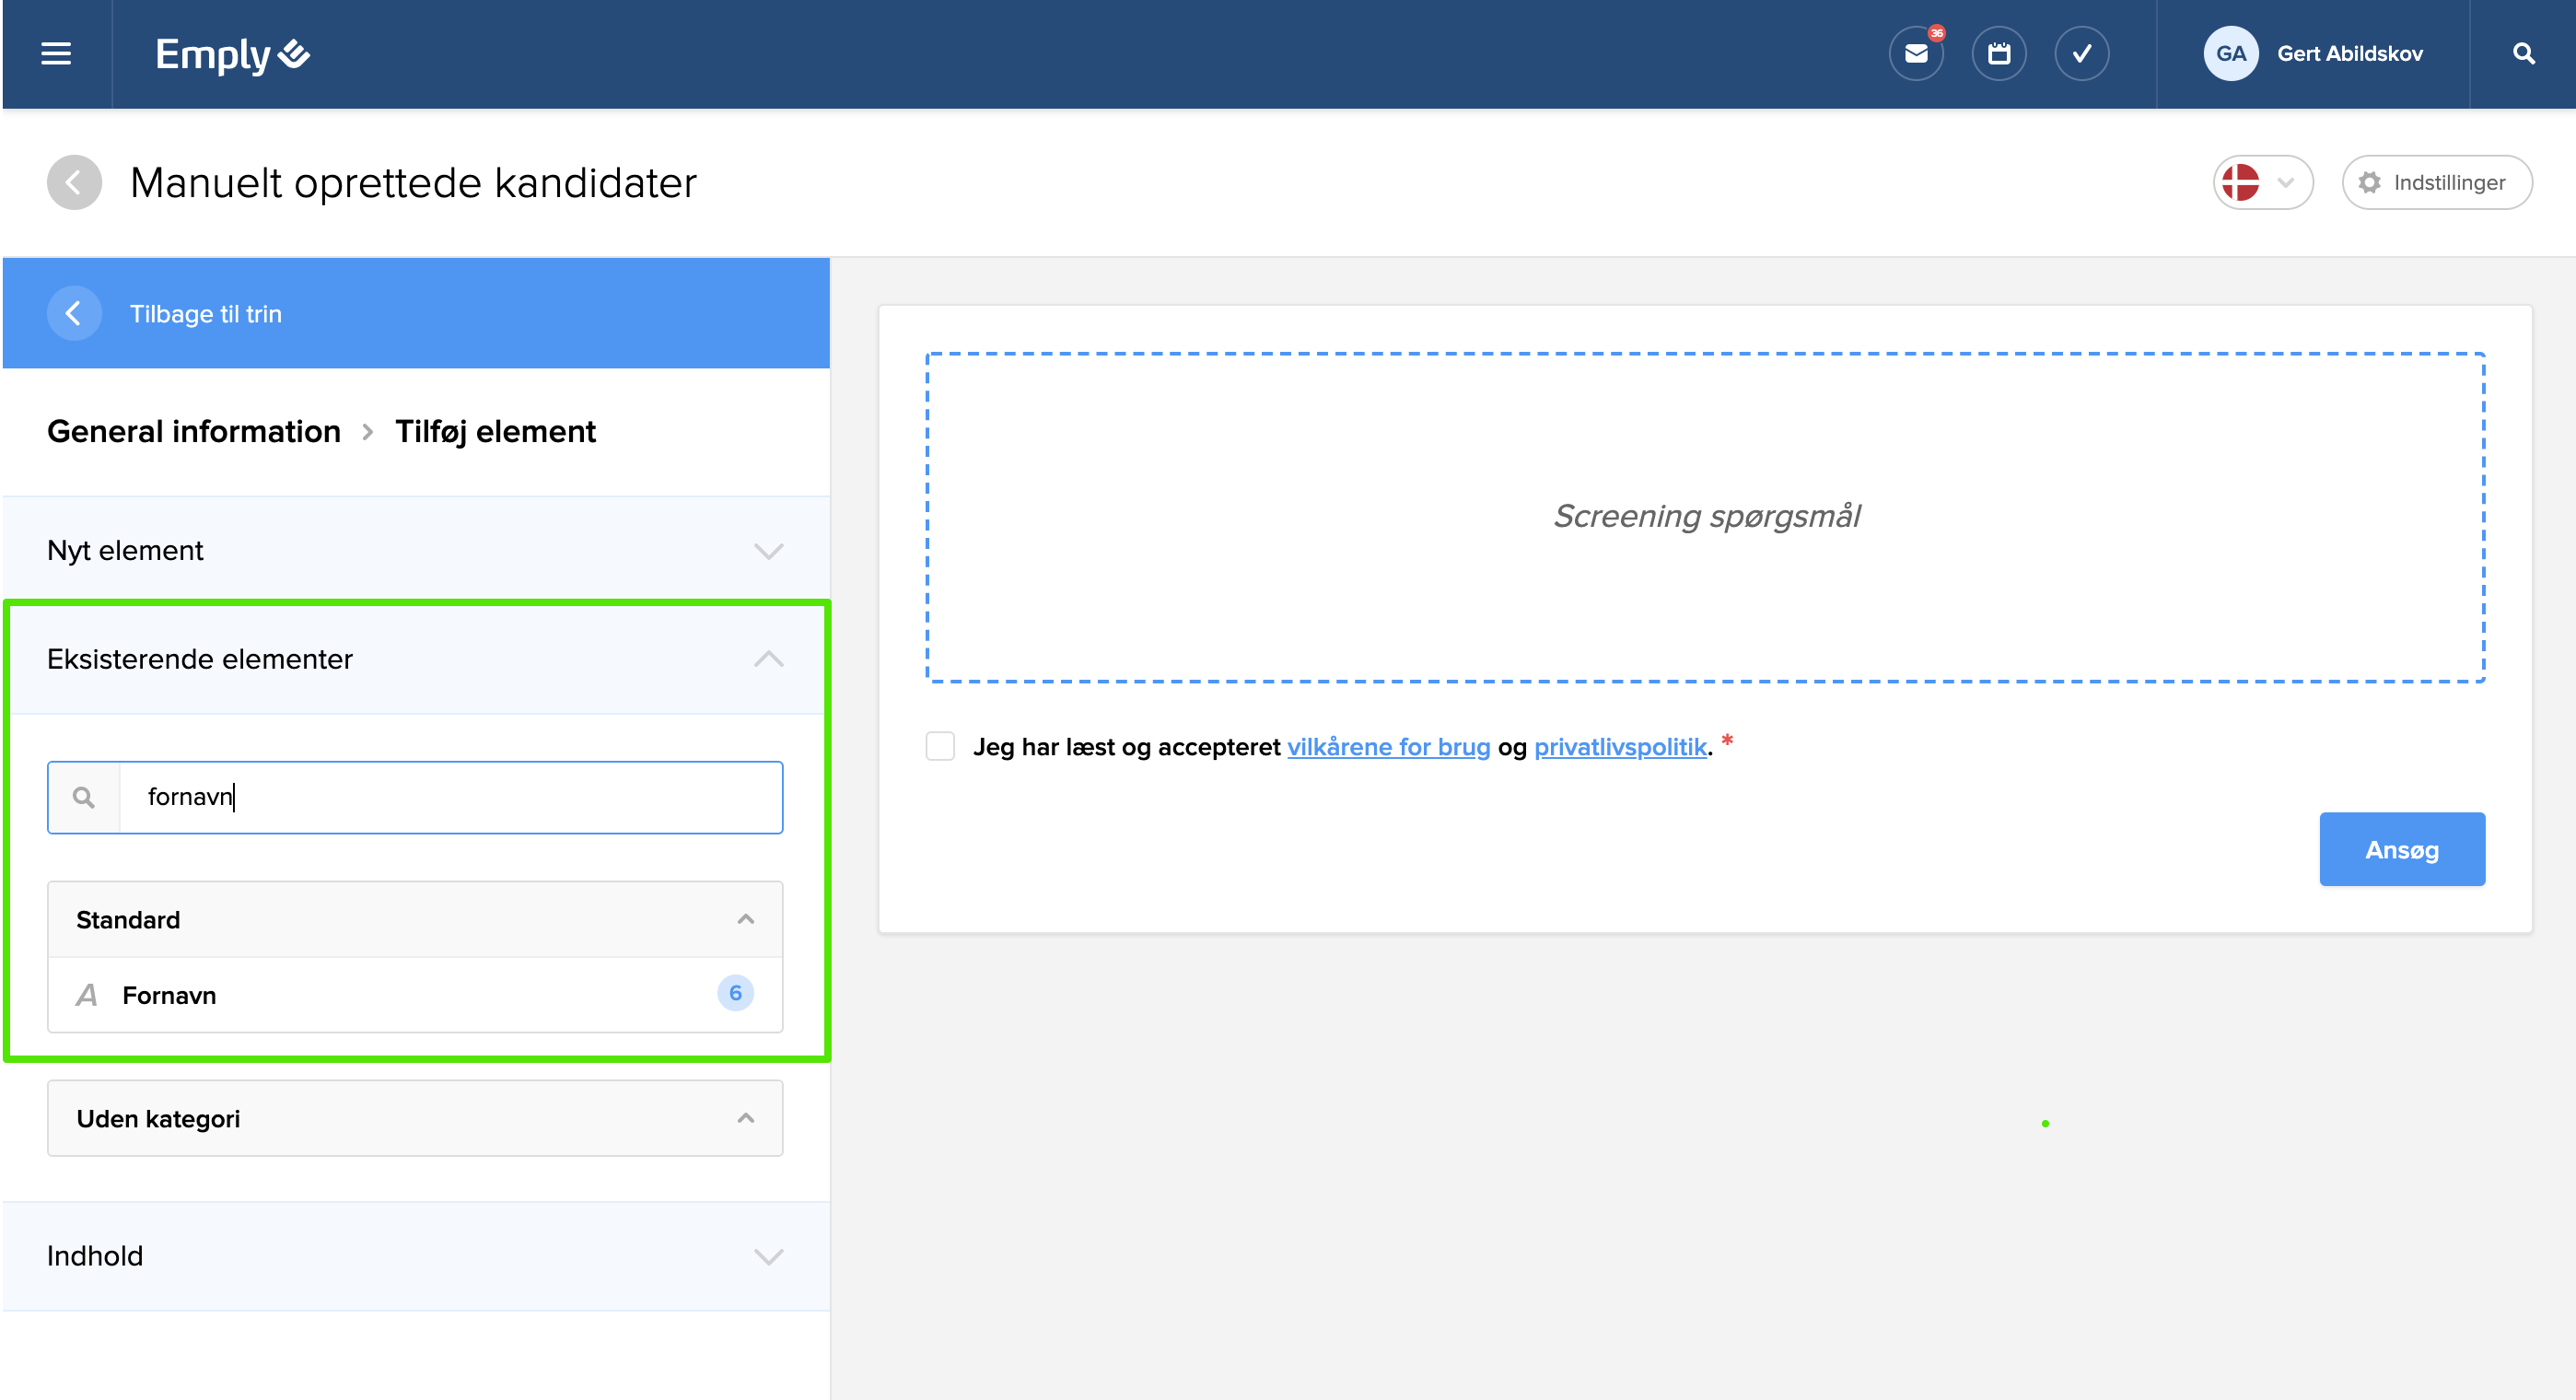Click the fornavn search input field
2576x1400 pixels.
(450, 797)
